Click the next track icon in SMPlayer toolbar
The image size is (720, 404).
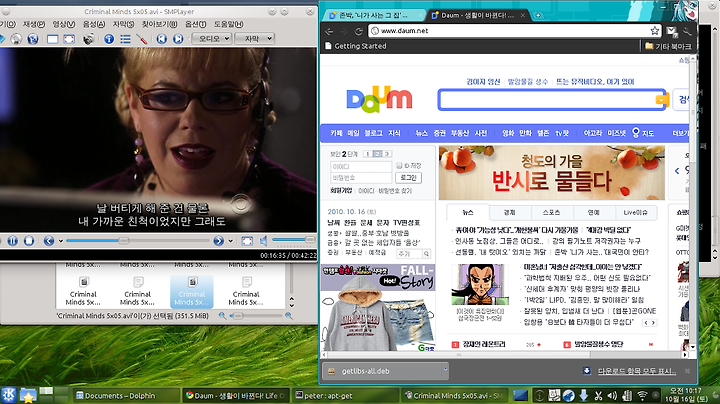pyautogui.click(x=178, y=39)
